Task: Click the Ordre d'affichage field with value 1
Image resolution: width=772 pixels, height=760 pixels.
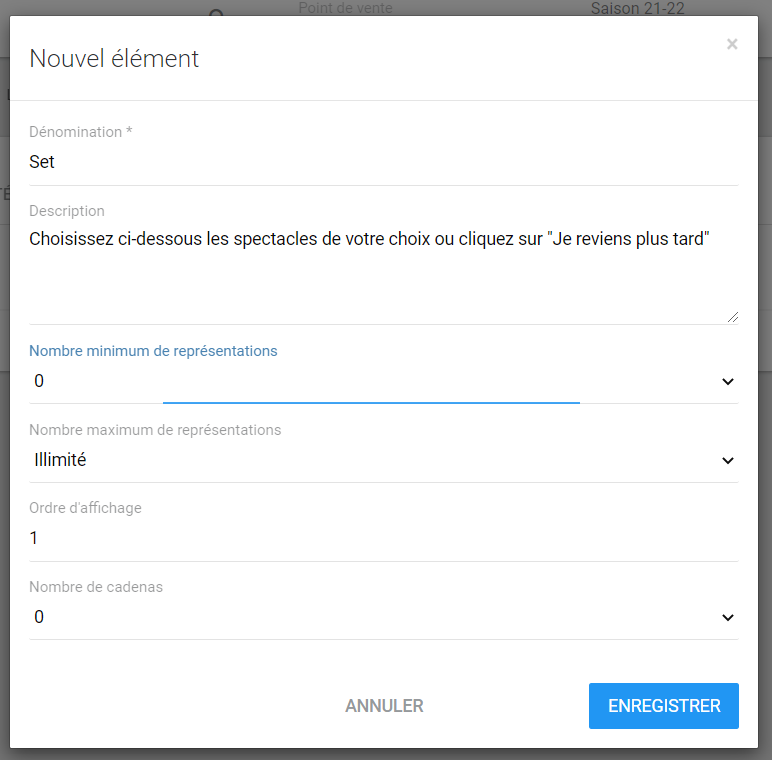Action: (384, 538)
